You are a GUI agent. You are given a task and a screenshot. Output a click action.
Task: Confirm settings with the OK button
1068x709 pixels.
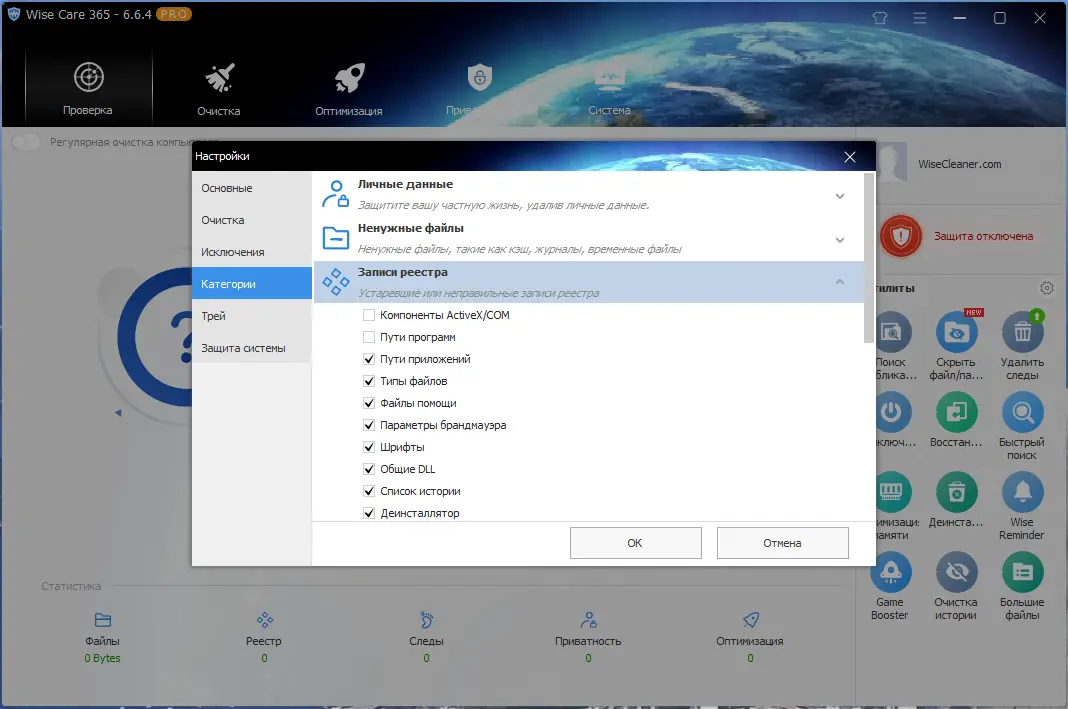coord(635,543)
